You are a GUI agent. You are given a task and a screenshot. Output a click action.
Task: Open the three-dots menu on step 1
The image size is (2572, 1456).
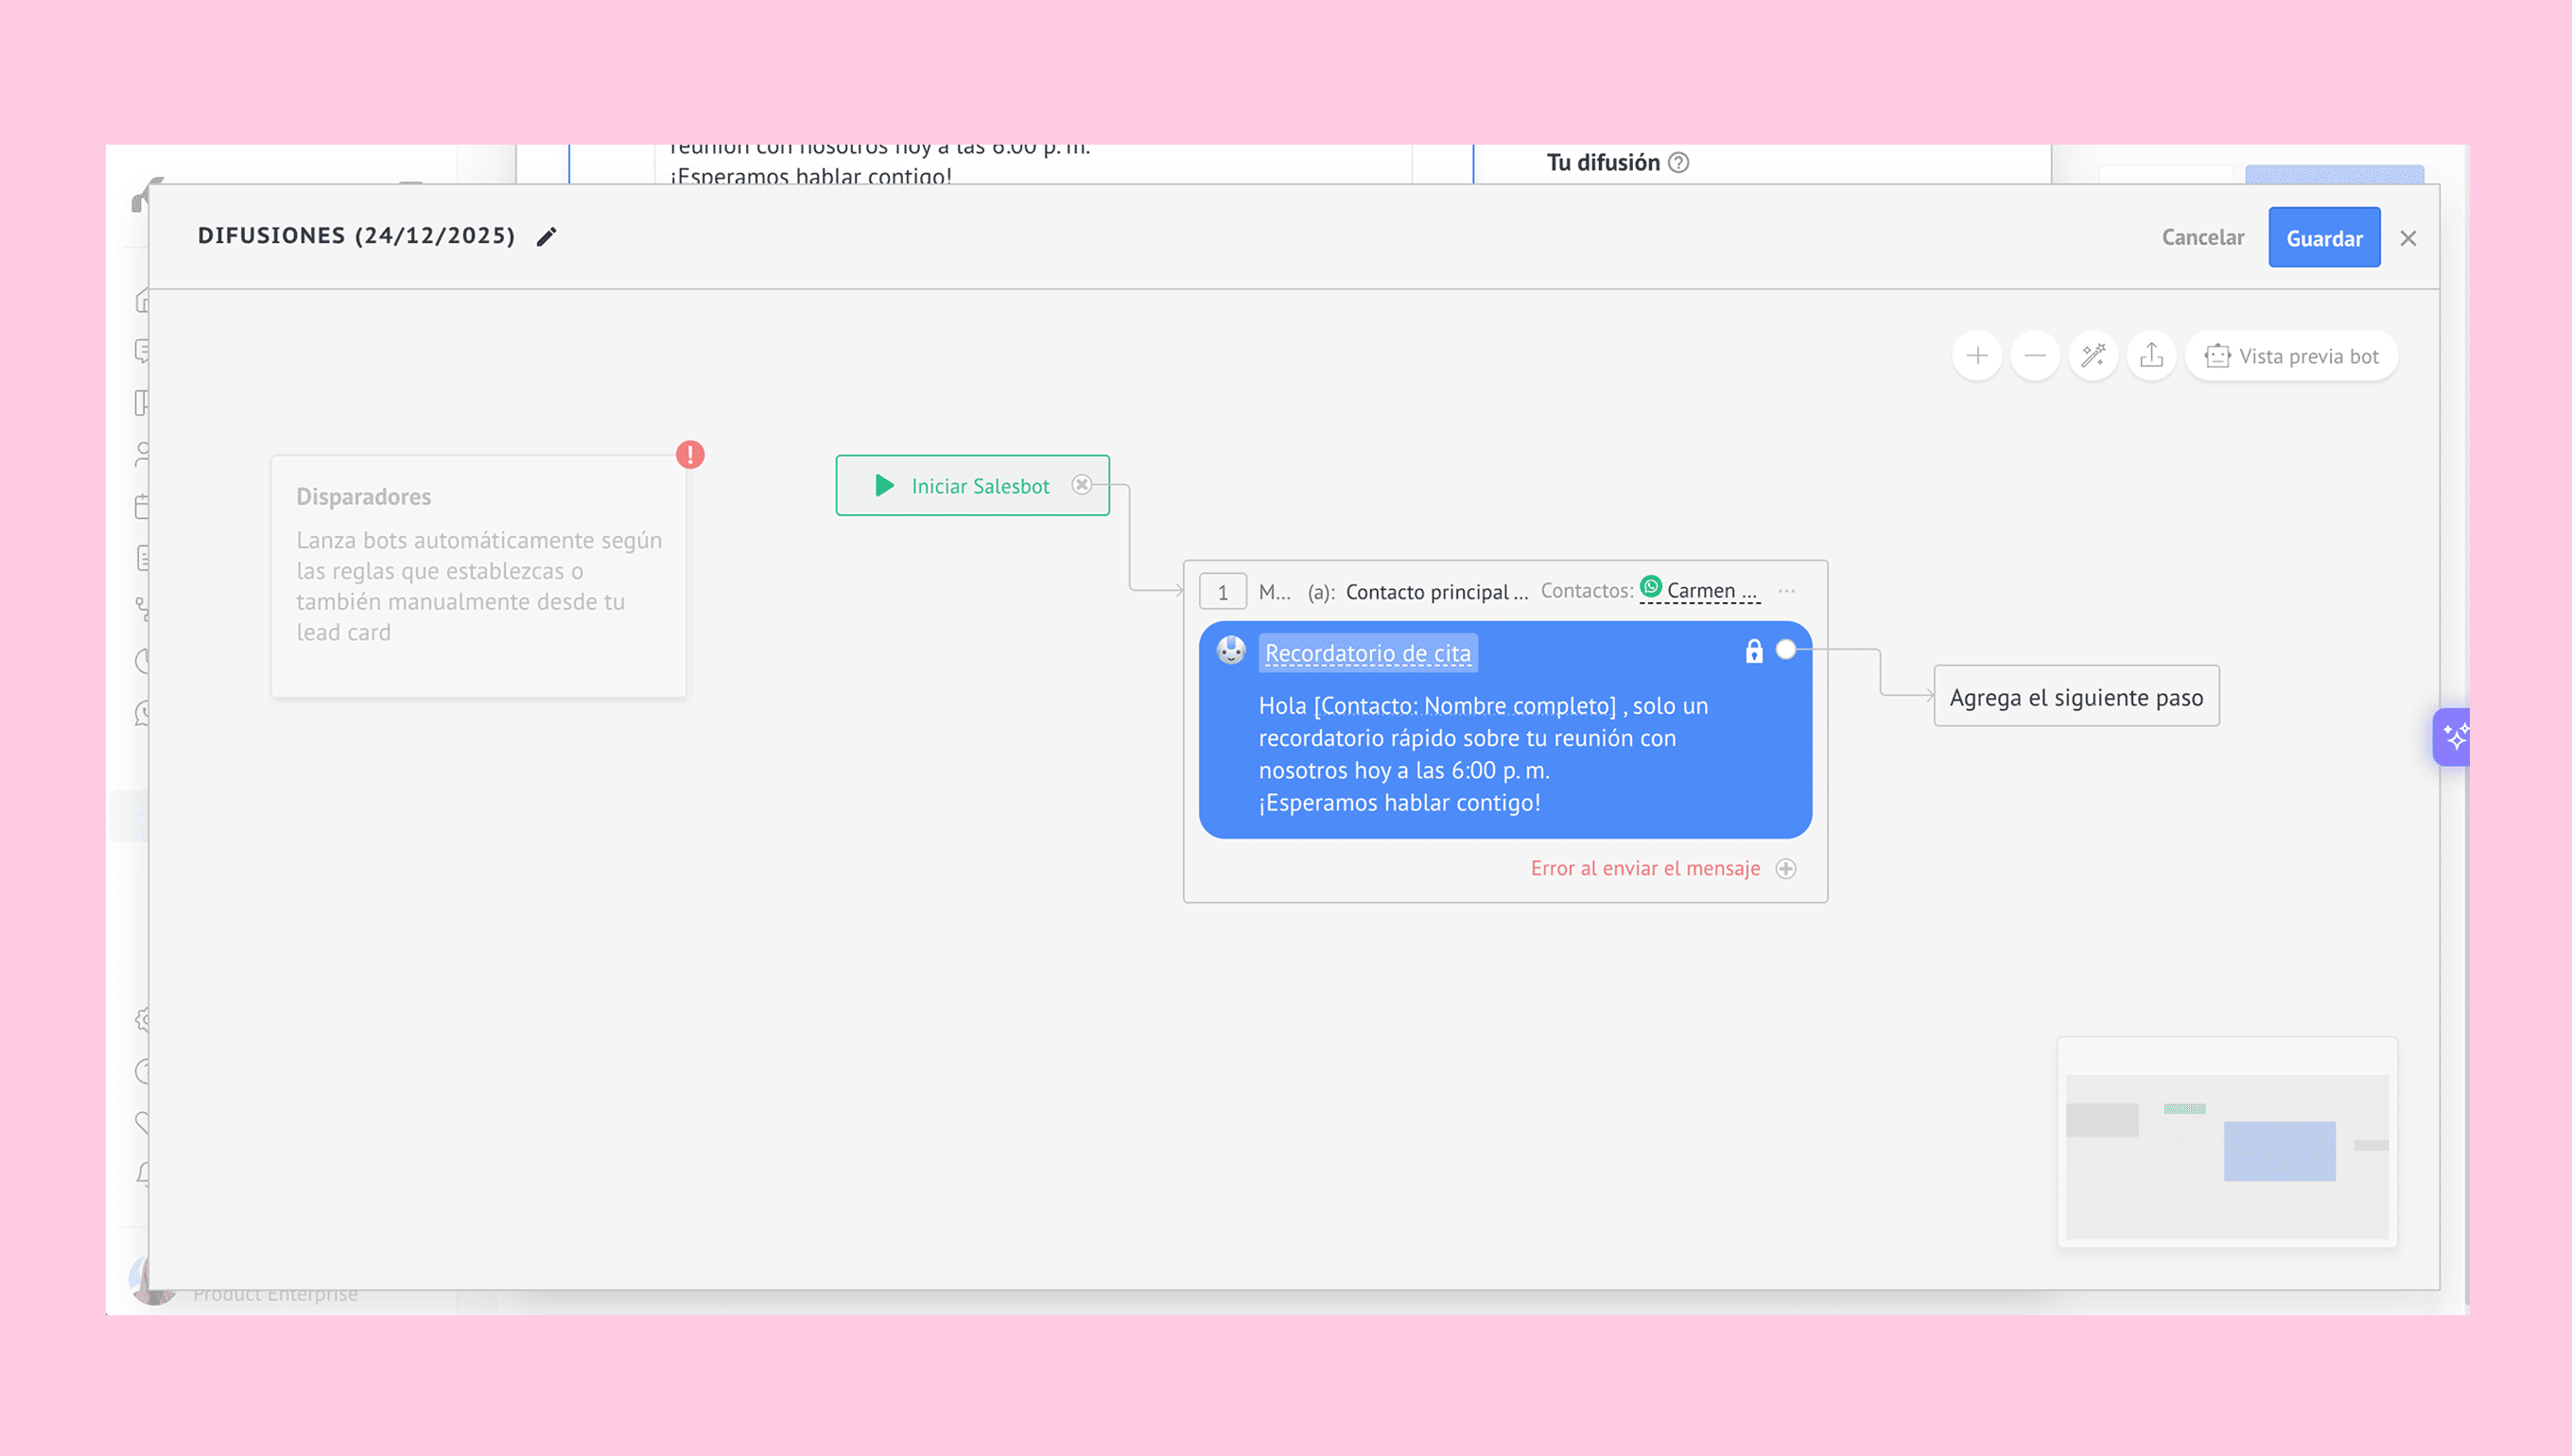[1787, 591]
